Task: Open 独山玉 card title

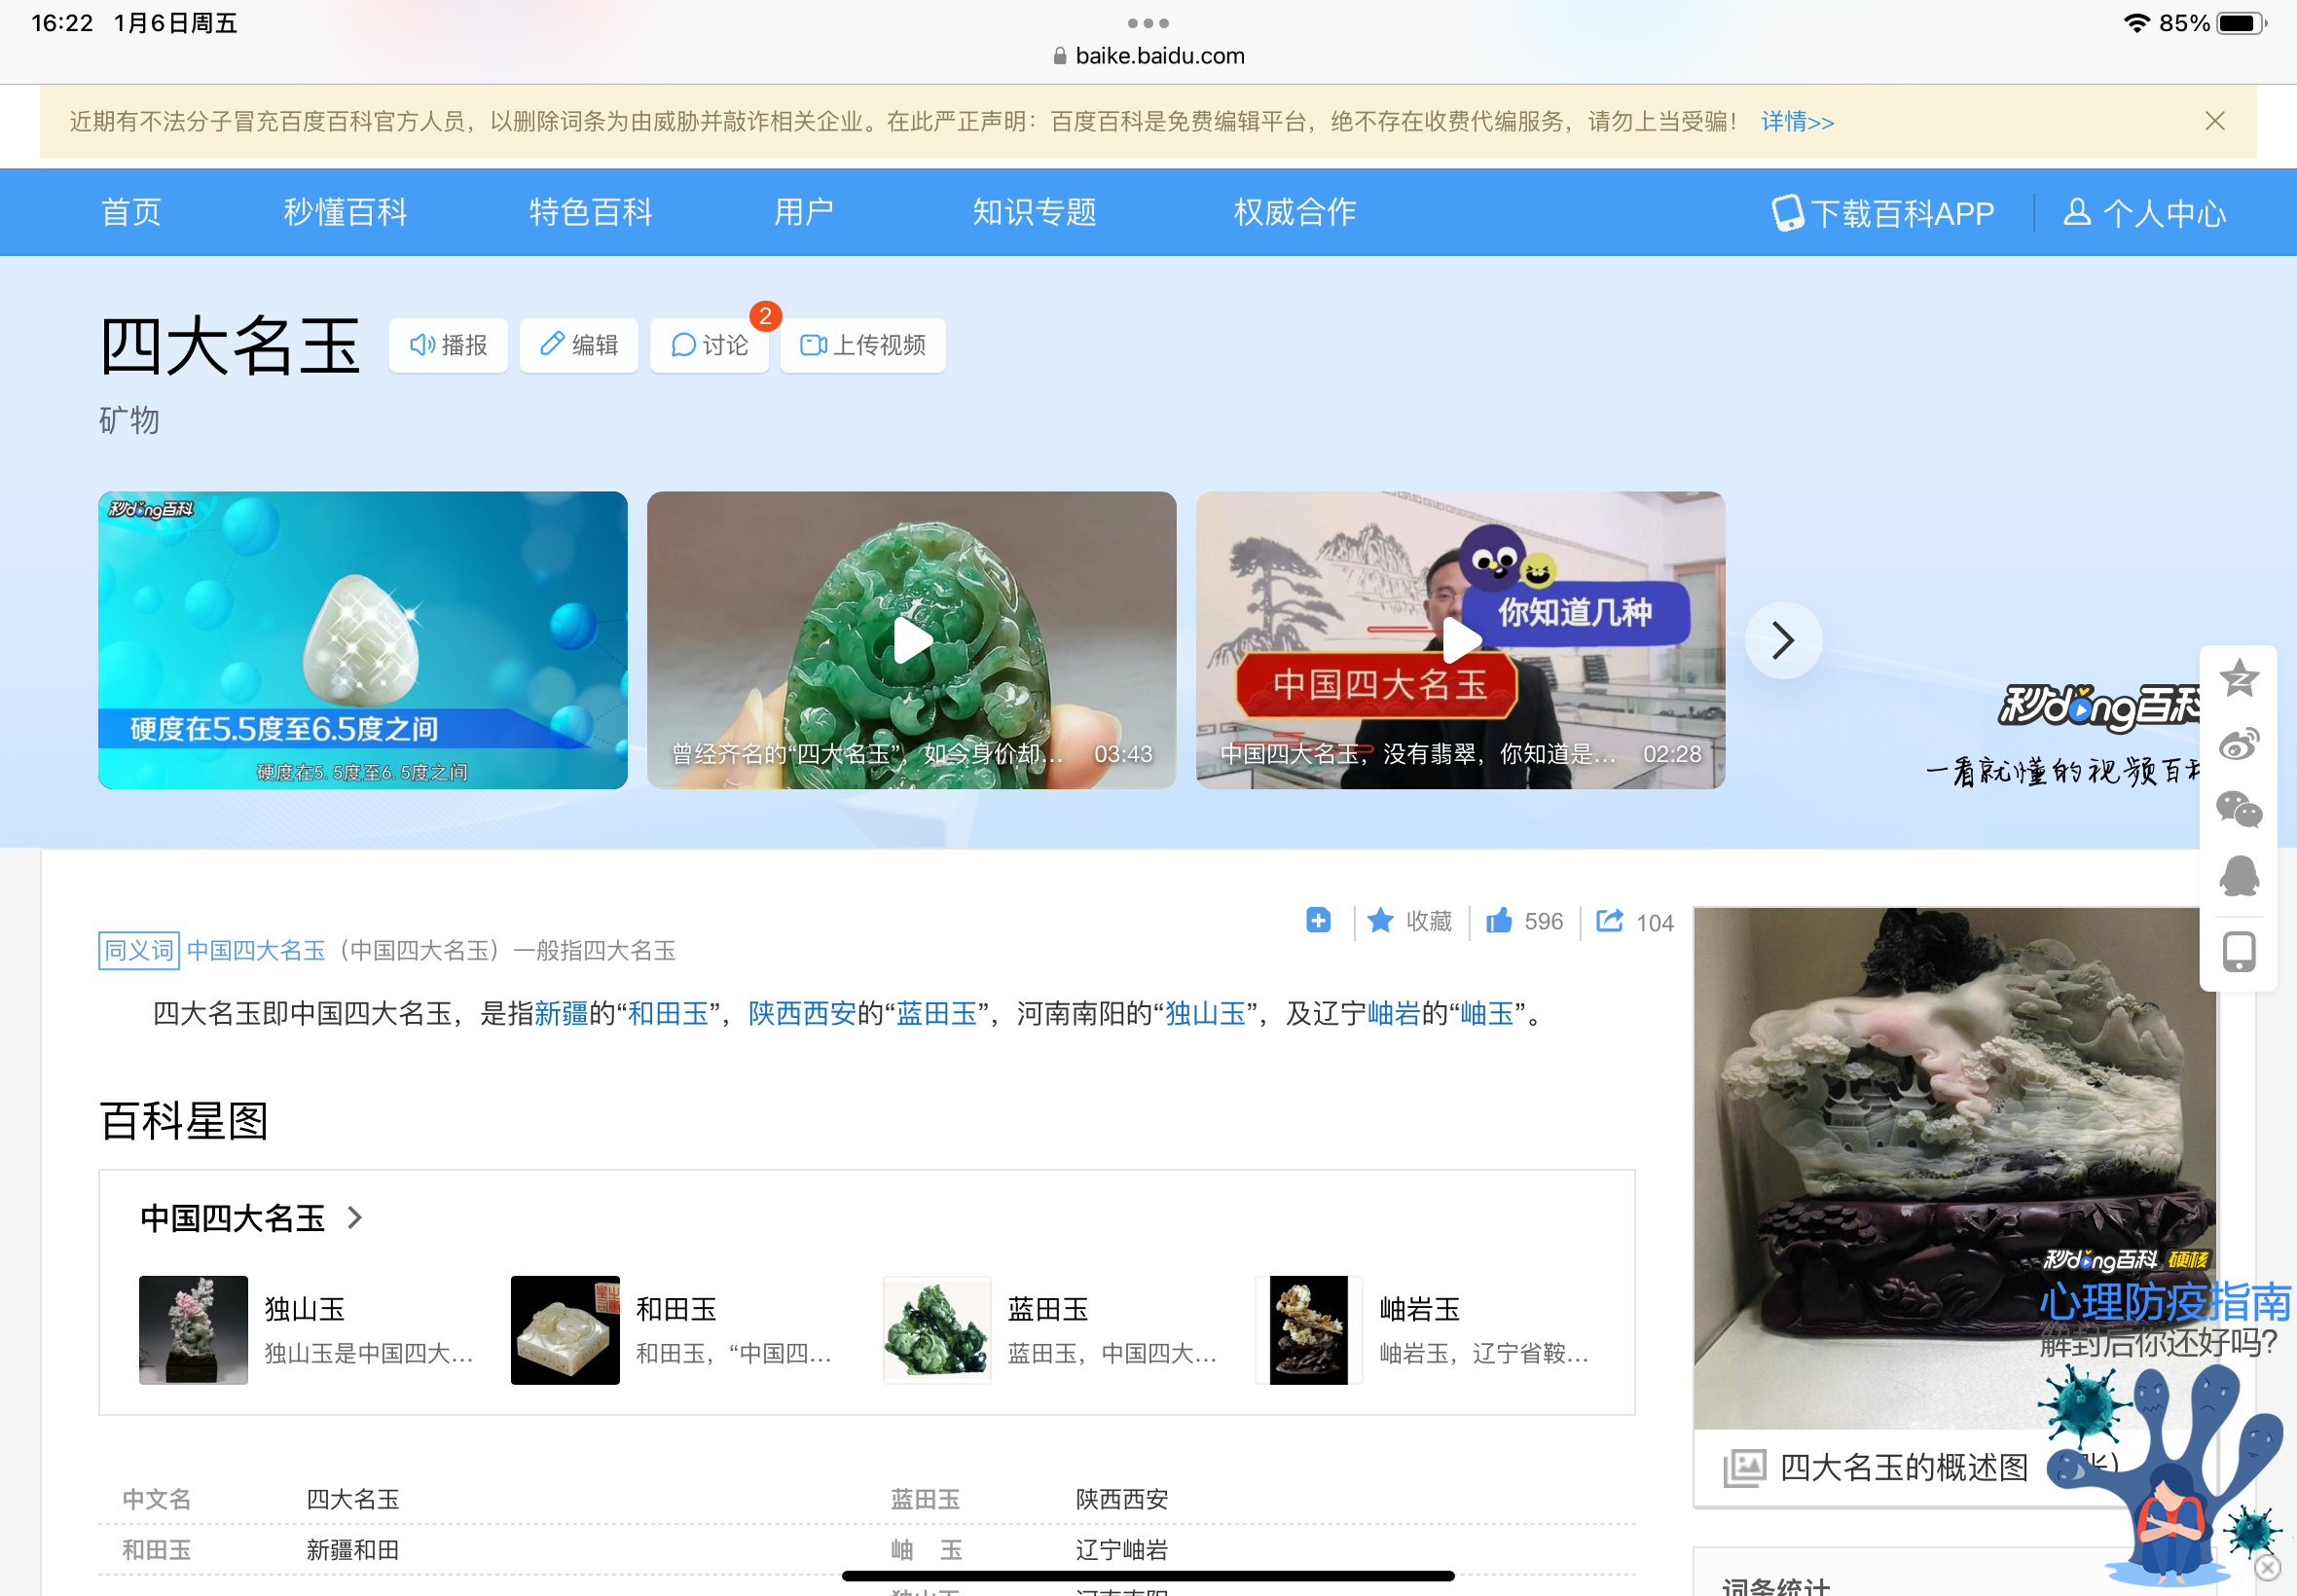Action: coord(305,1309)
